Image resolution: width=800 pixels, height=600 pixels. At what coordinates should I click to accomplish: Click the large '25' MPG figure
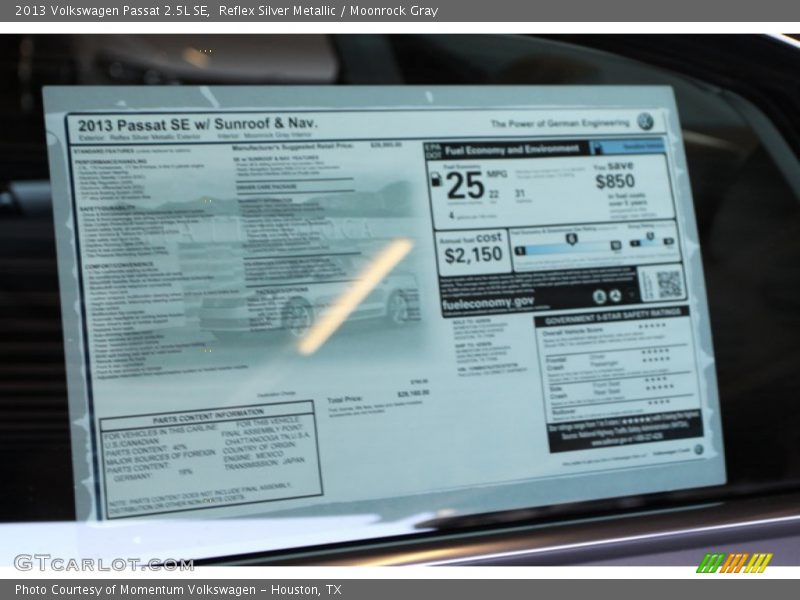[x=465, y=186]
